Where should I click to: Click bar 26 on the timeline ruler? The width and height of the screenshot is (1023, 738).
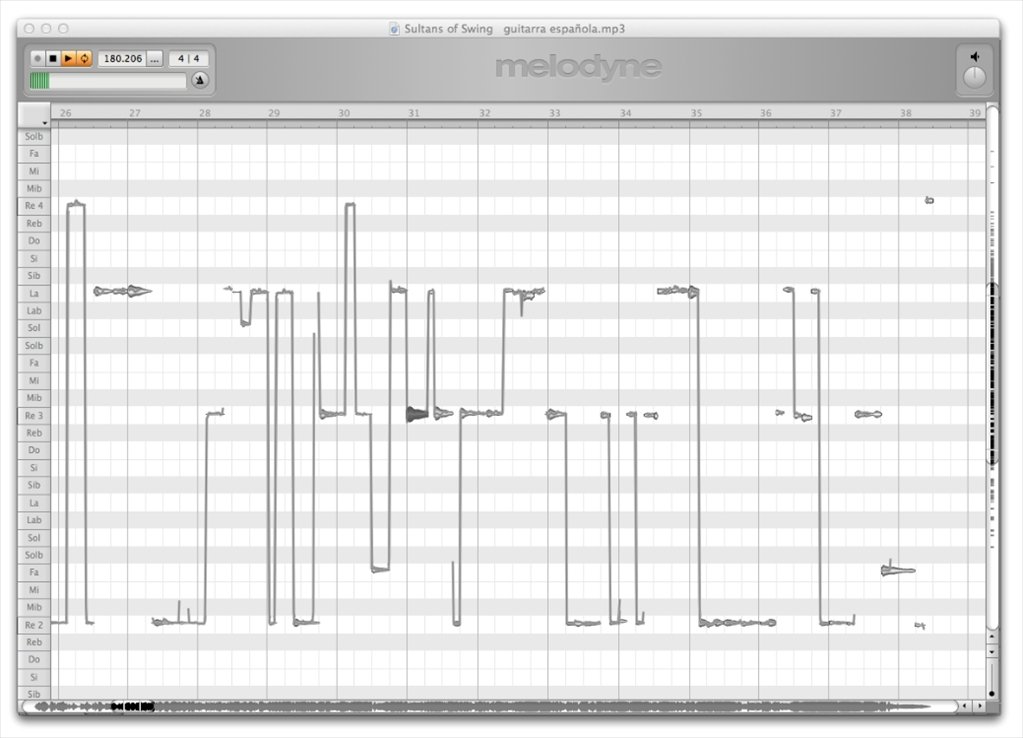(x=65, y=113)
